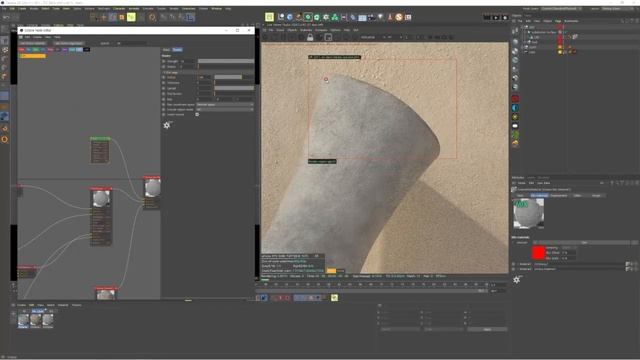Click the red color swatch in Attributes panel
640x360 pixels.
click(x=538, y=253)
